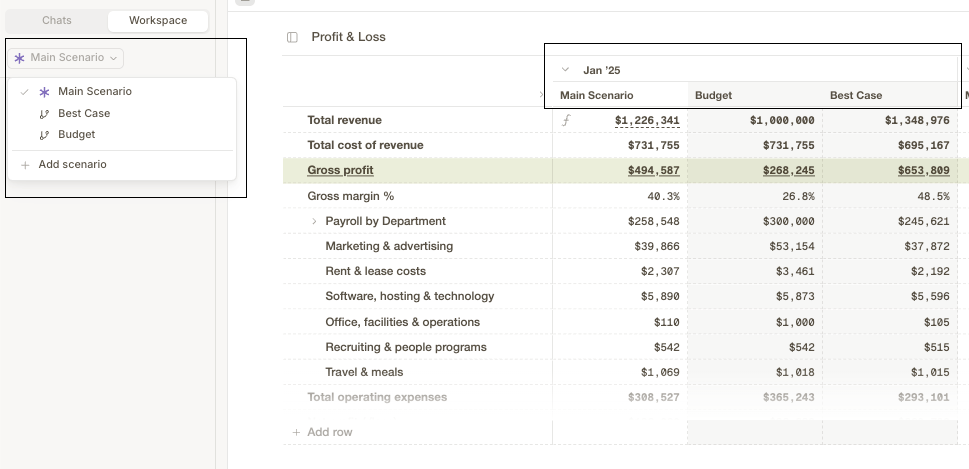Screen dimensions: 969x469
Task: Switch to the Chats tab
Action: (x=57, y=20)
